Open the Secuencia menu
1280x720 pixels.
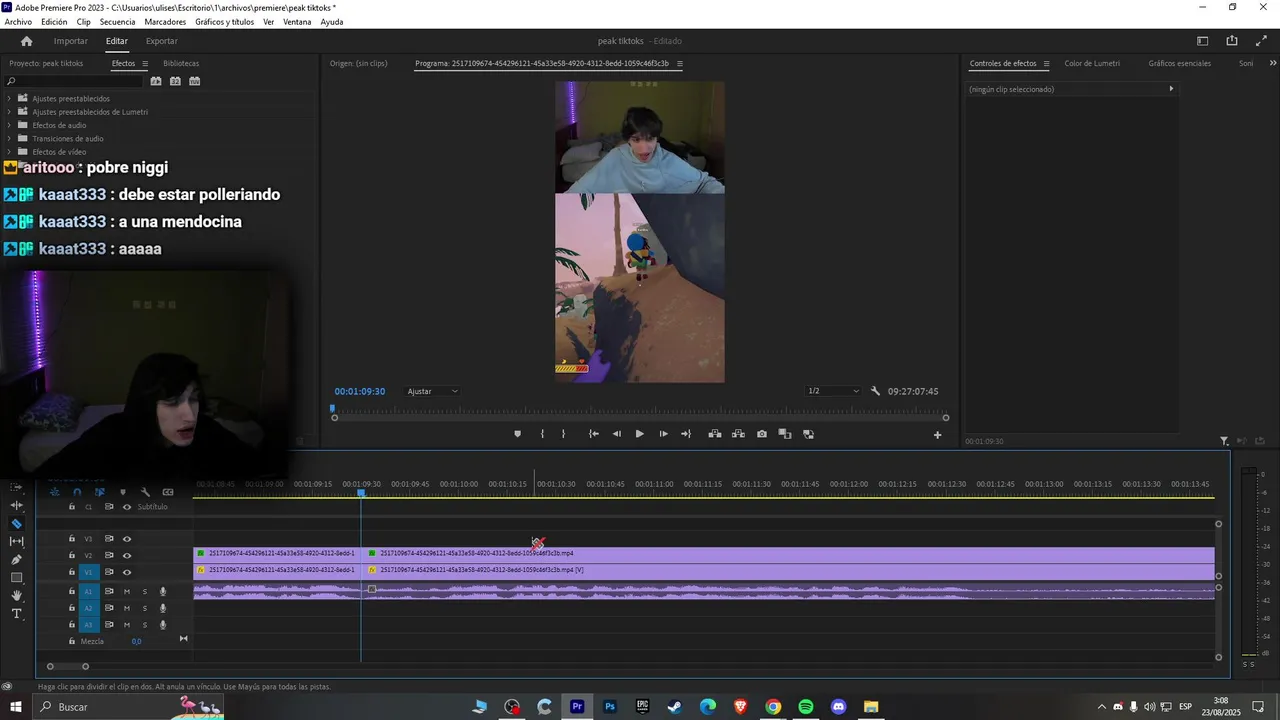pos(117,22)
